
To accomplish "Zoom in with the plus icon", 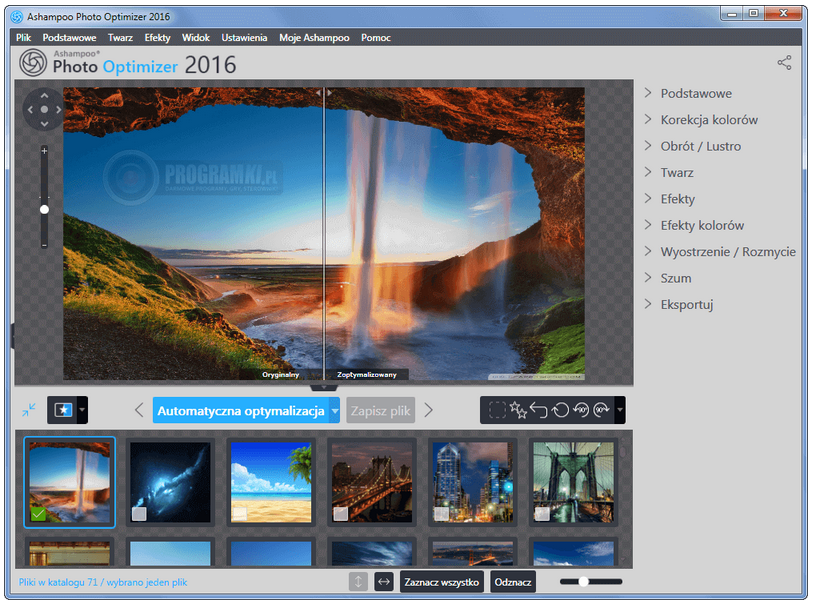I will tap(45, 151).
